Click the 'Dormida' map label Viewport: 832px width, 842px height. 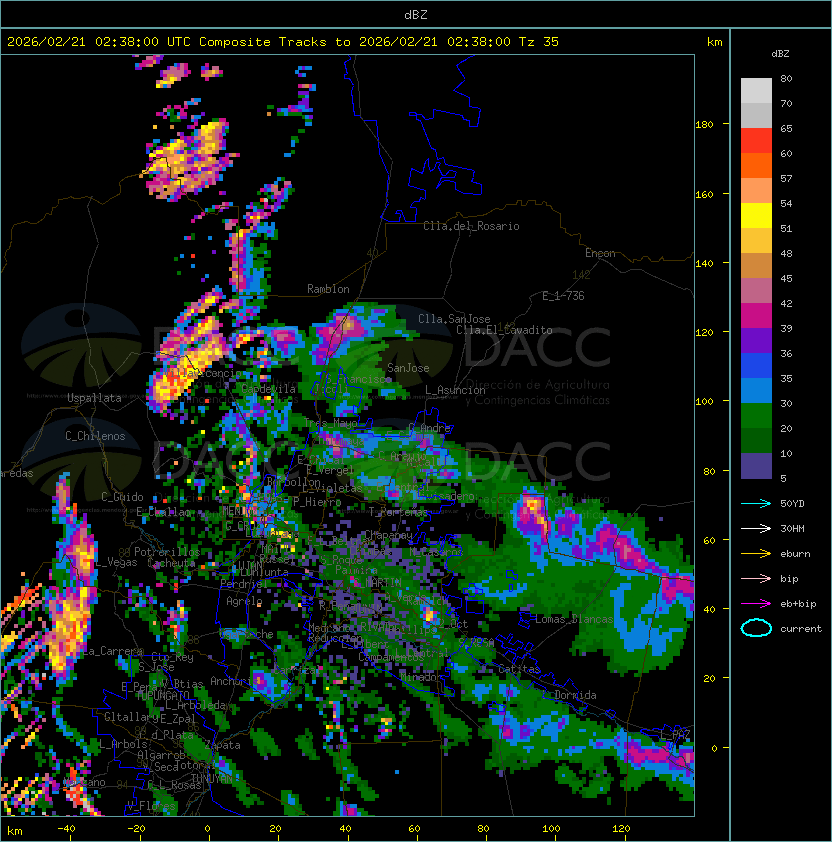point(575,695)
